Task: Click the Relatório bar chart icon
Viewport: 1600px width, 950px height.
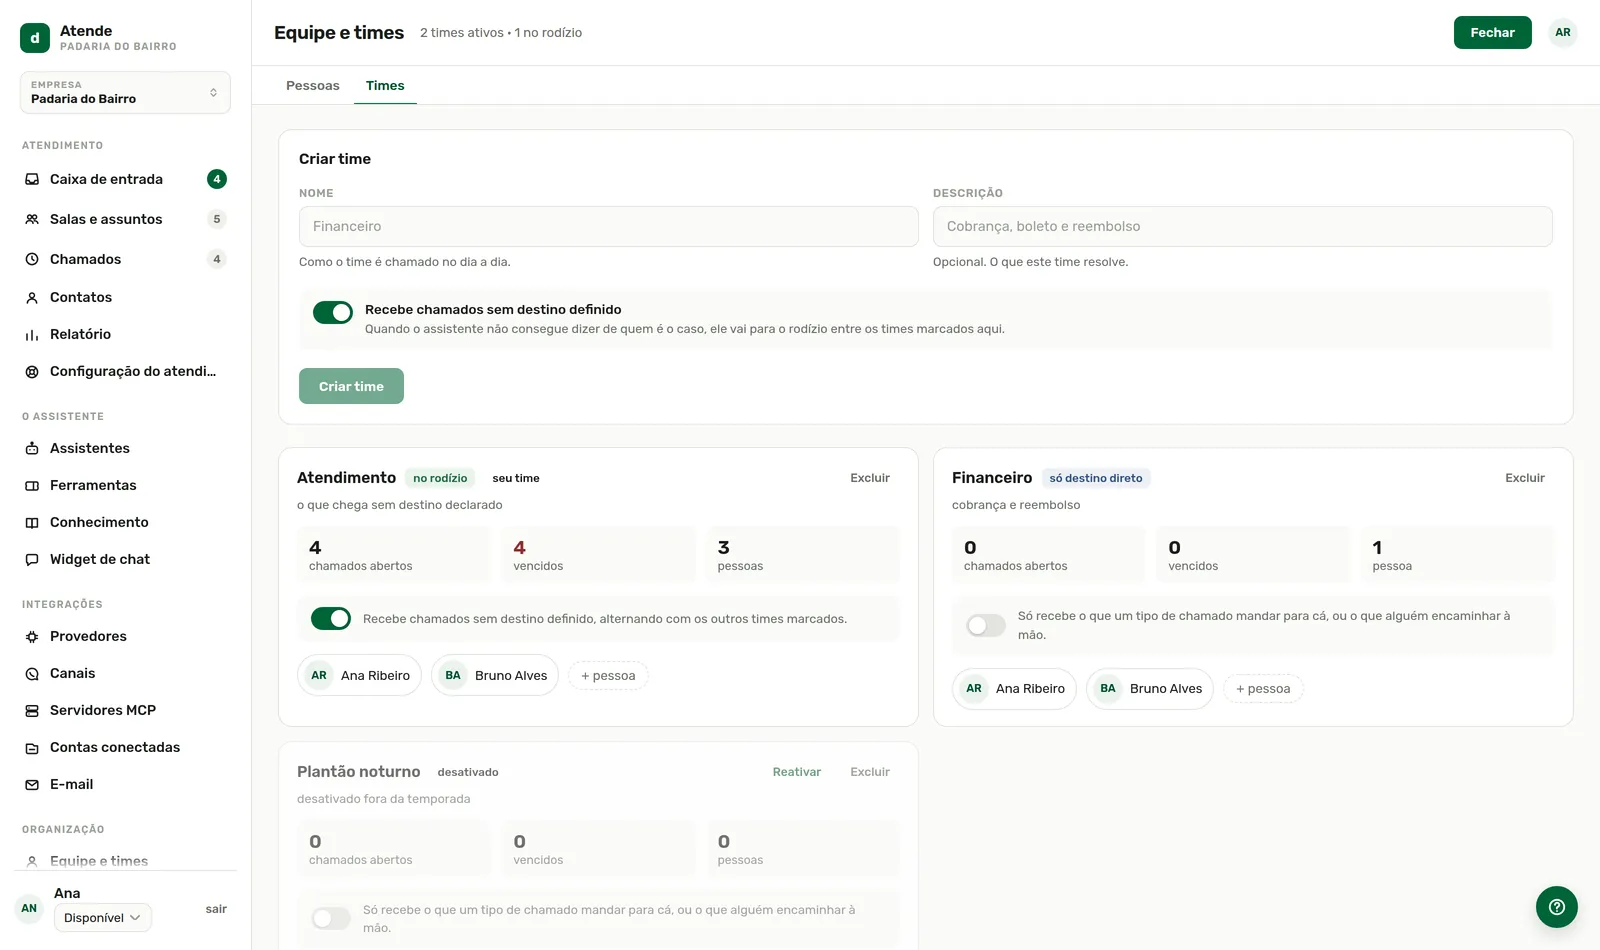Action: click(32, 334)
